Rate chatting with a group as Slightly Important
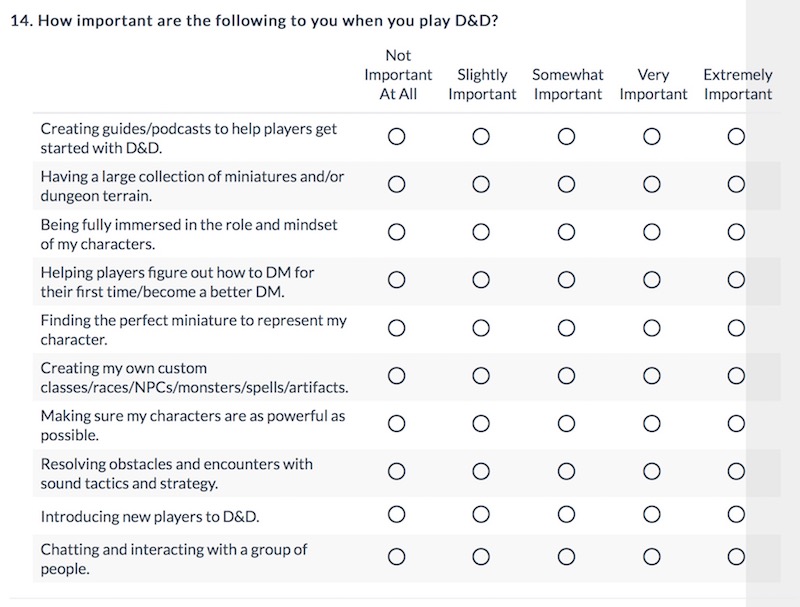 point(481,557)
